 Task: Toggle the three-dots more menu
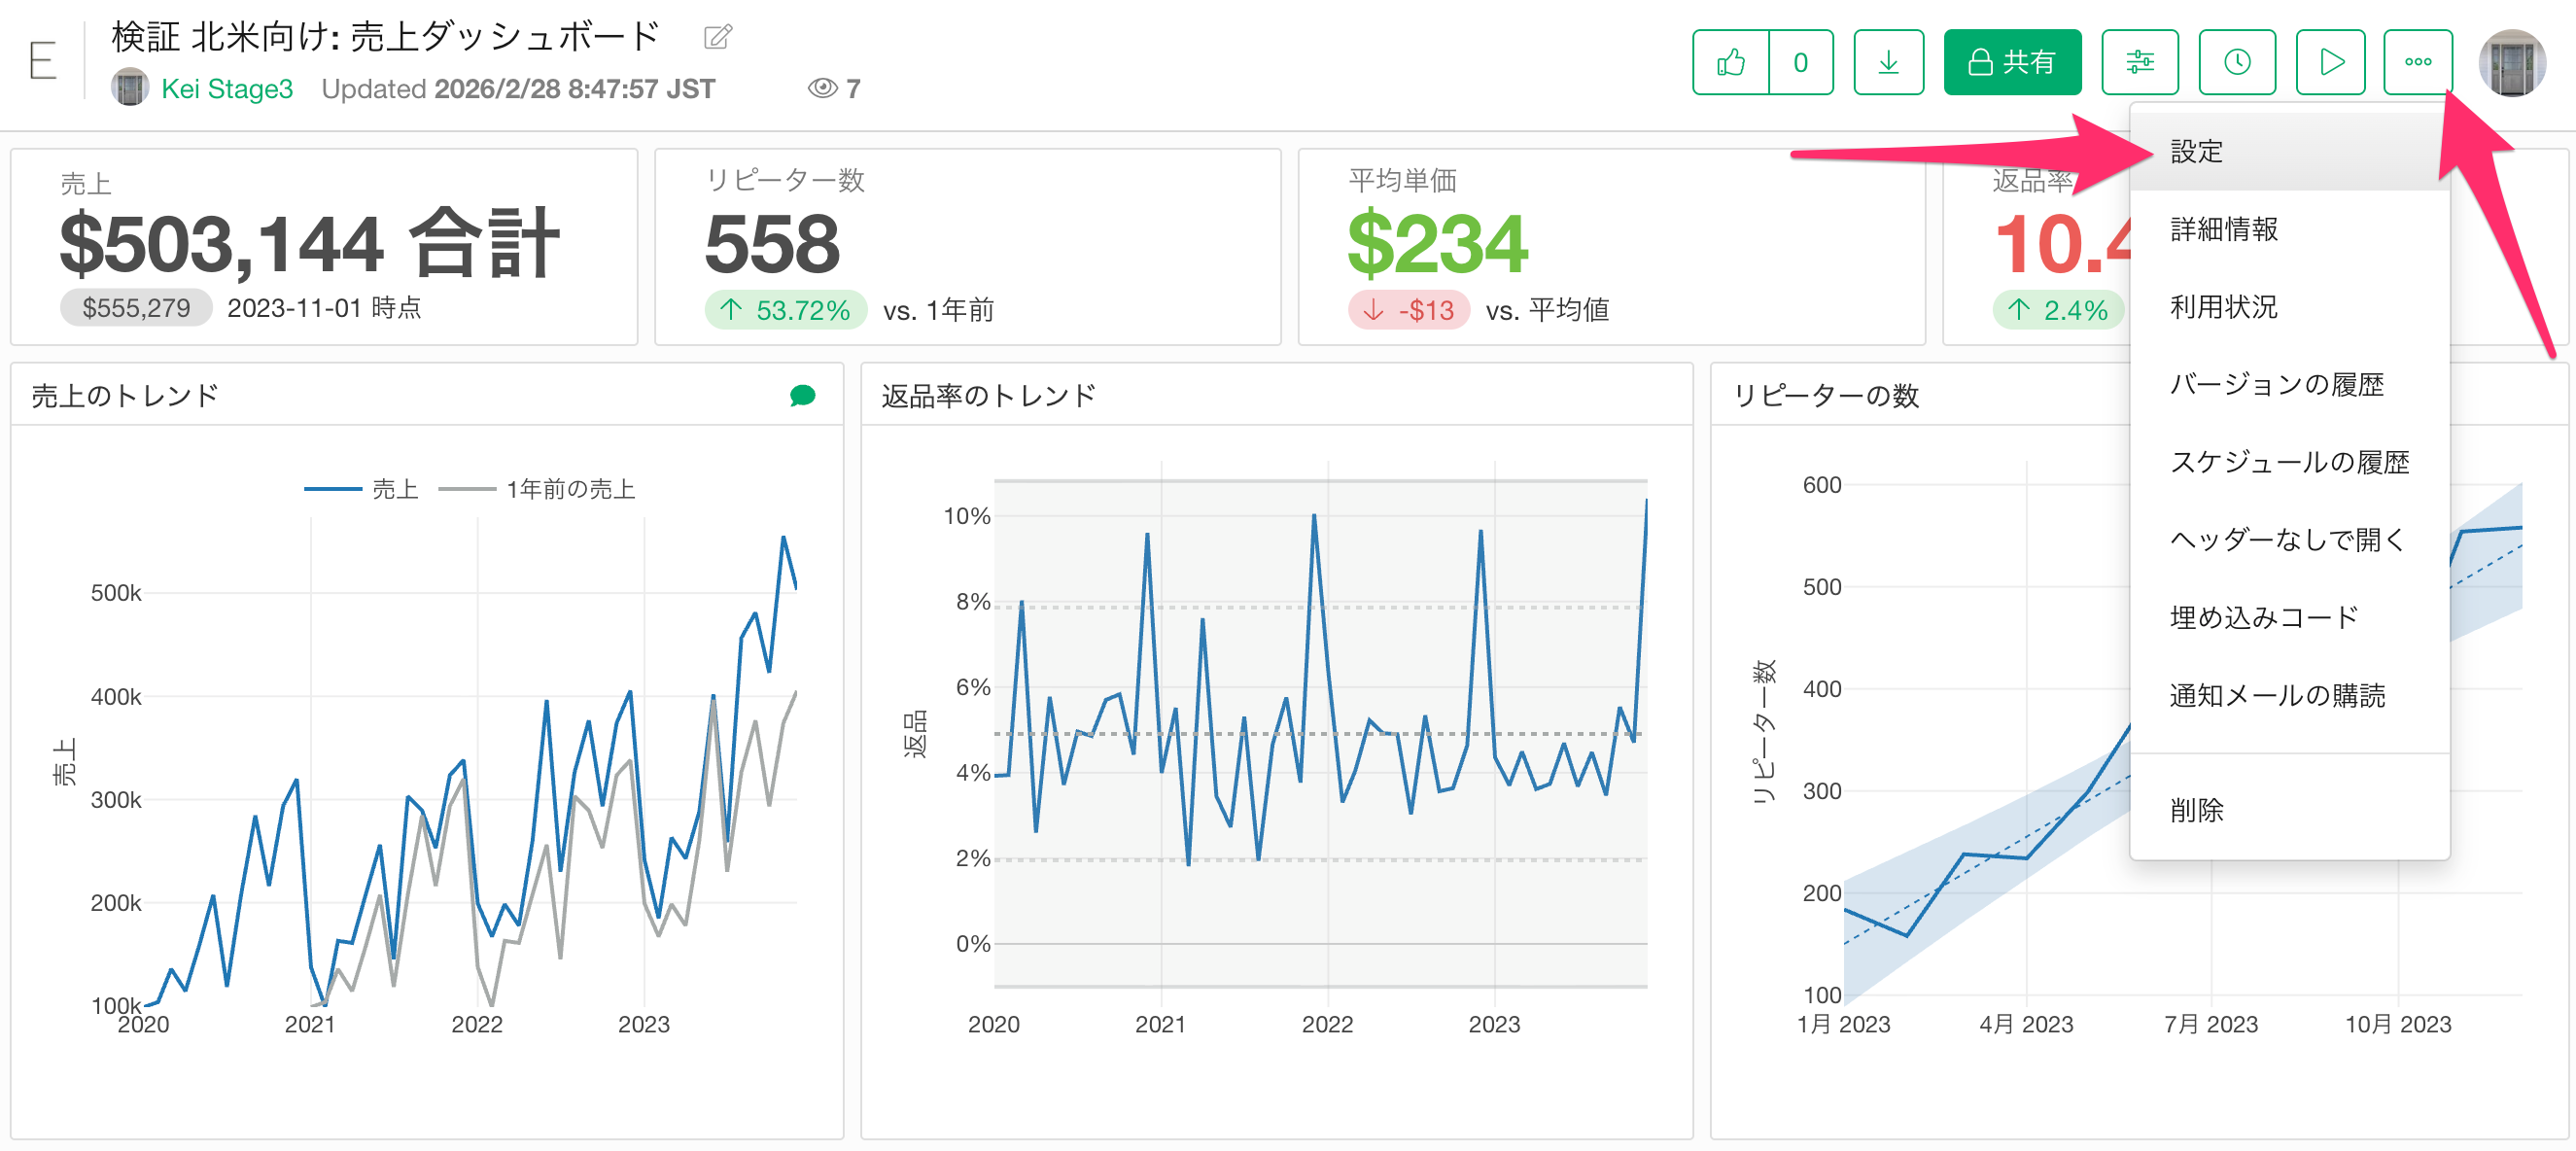(x=2417, y=62)
